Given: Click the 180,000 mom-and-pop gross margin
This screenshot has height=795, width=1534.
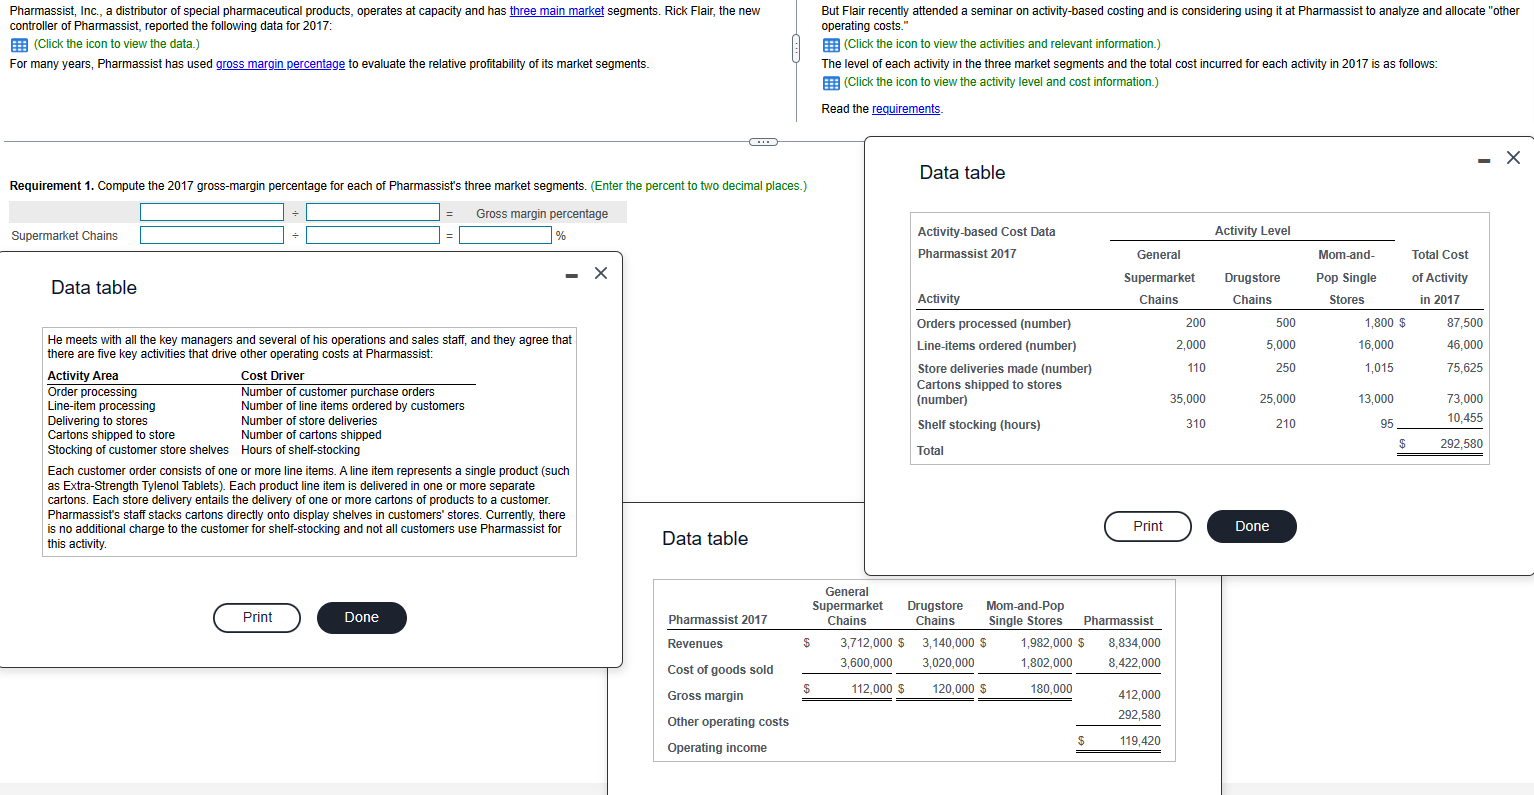Looking at the screenshot, I should (1051, 689).
